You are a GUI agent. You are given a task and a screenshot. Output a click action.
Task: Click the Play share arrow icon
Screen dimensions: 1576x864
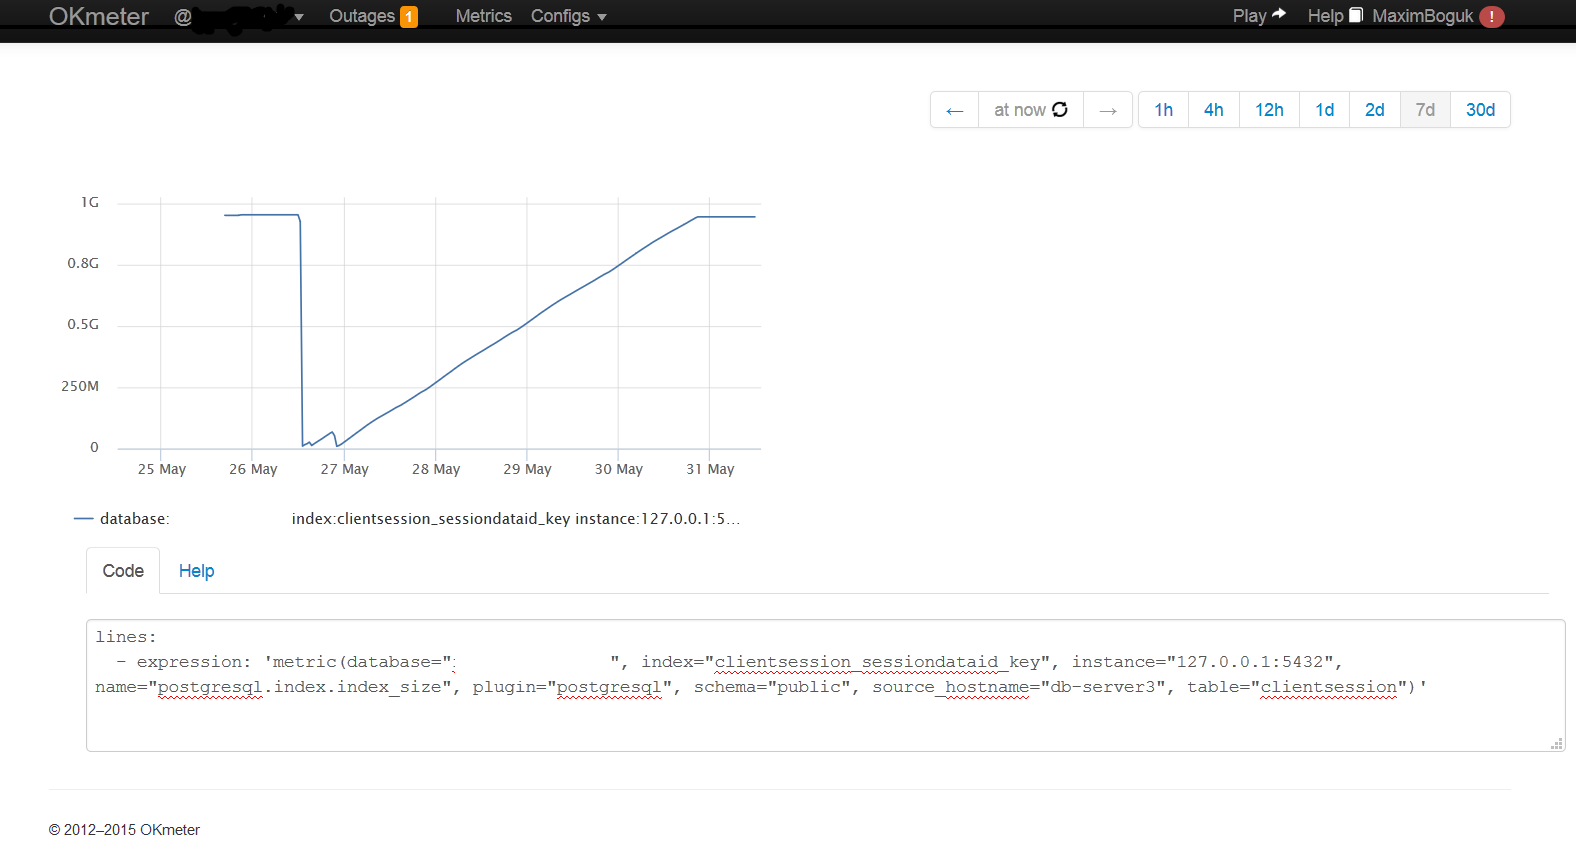(1279, 15)
